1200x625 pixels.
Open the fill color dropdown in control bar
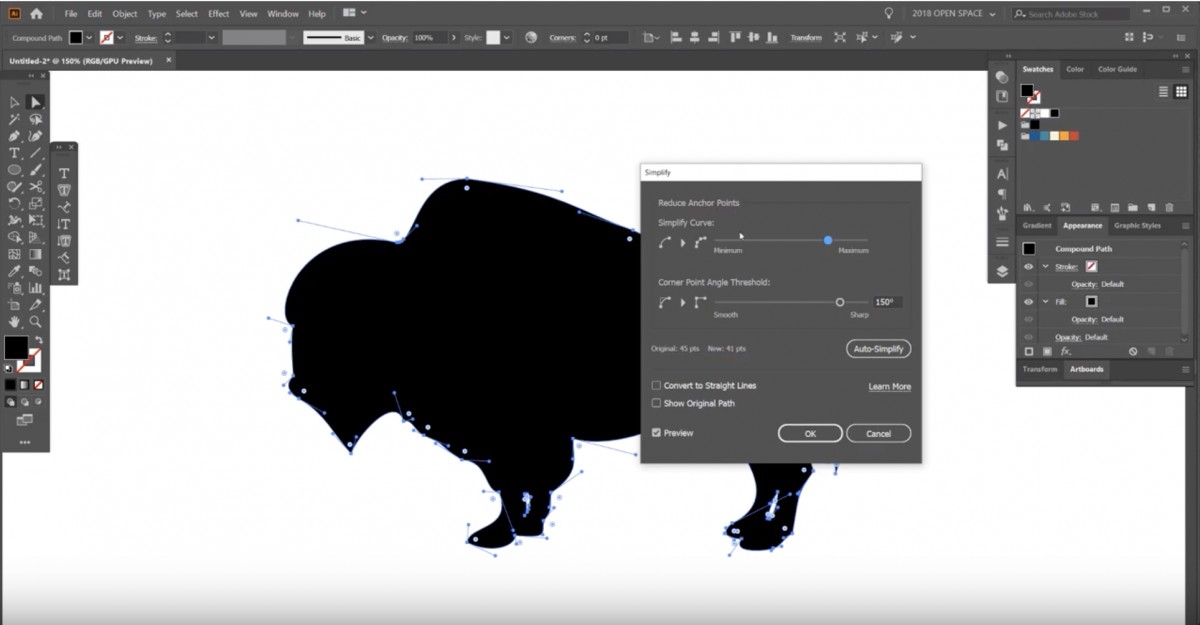pyautogui.click(x=89, y=37)
